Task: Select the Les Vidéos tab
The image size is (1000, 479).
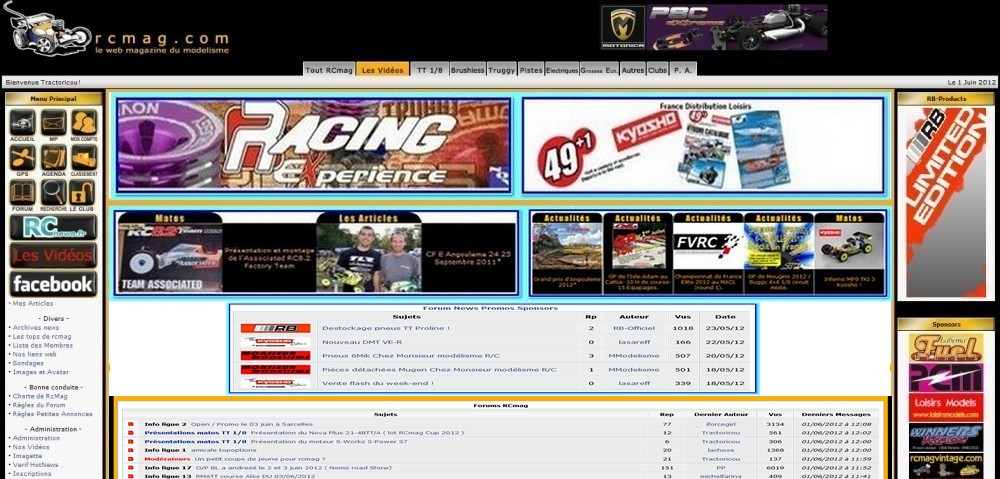Action: click(383, 70)
